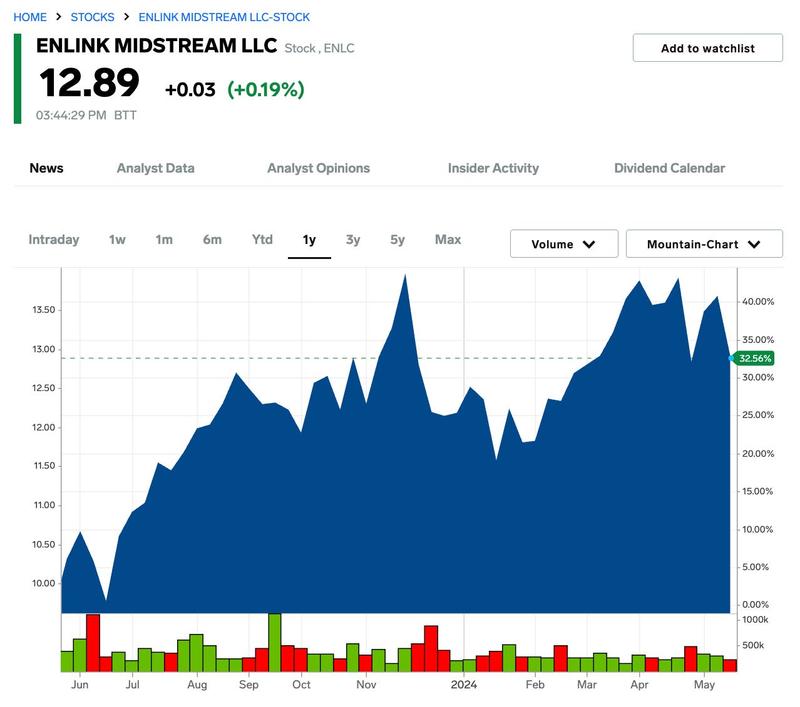Image resolution: width=800 pixels, height=707 pixels.
Task: Switch to the News tab
Action: pyautogui.click(x=46, y=168)
